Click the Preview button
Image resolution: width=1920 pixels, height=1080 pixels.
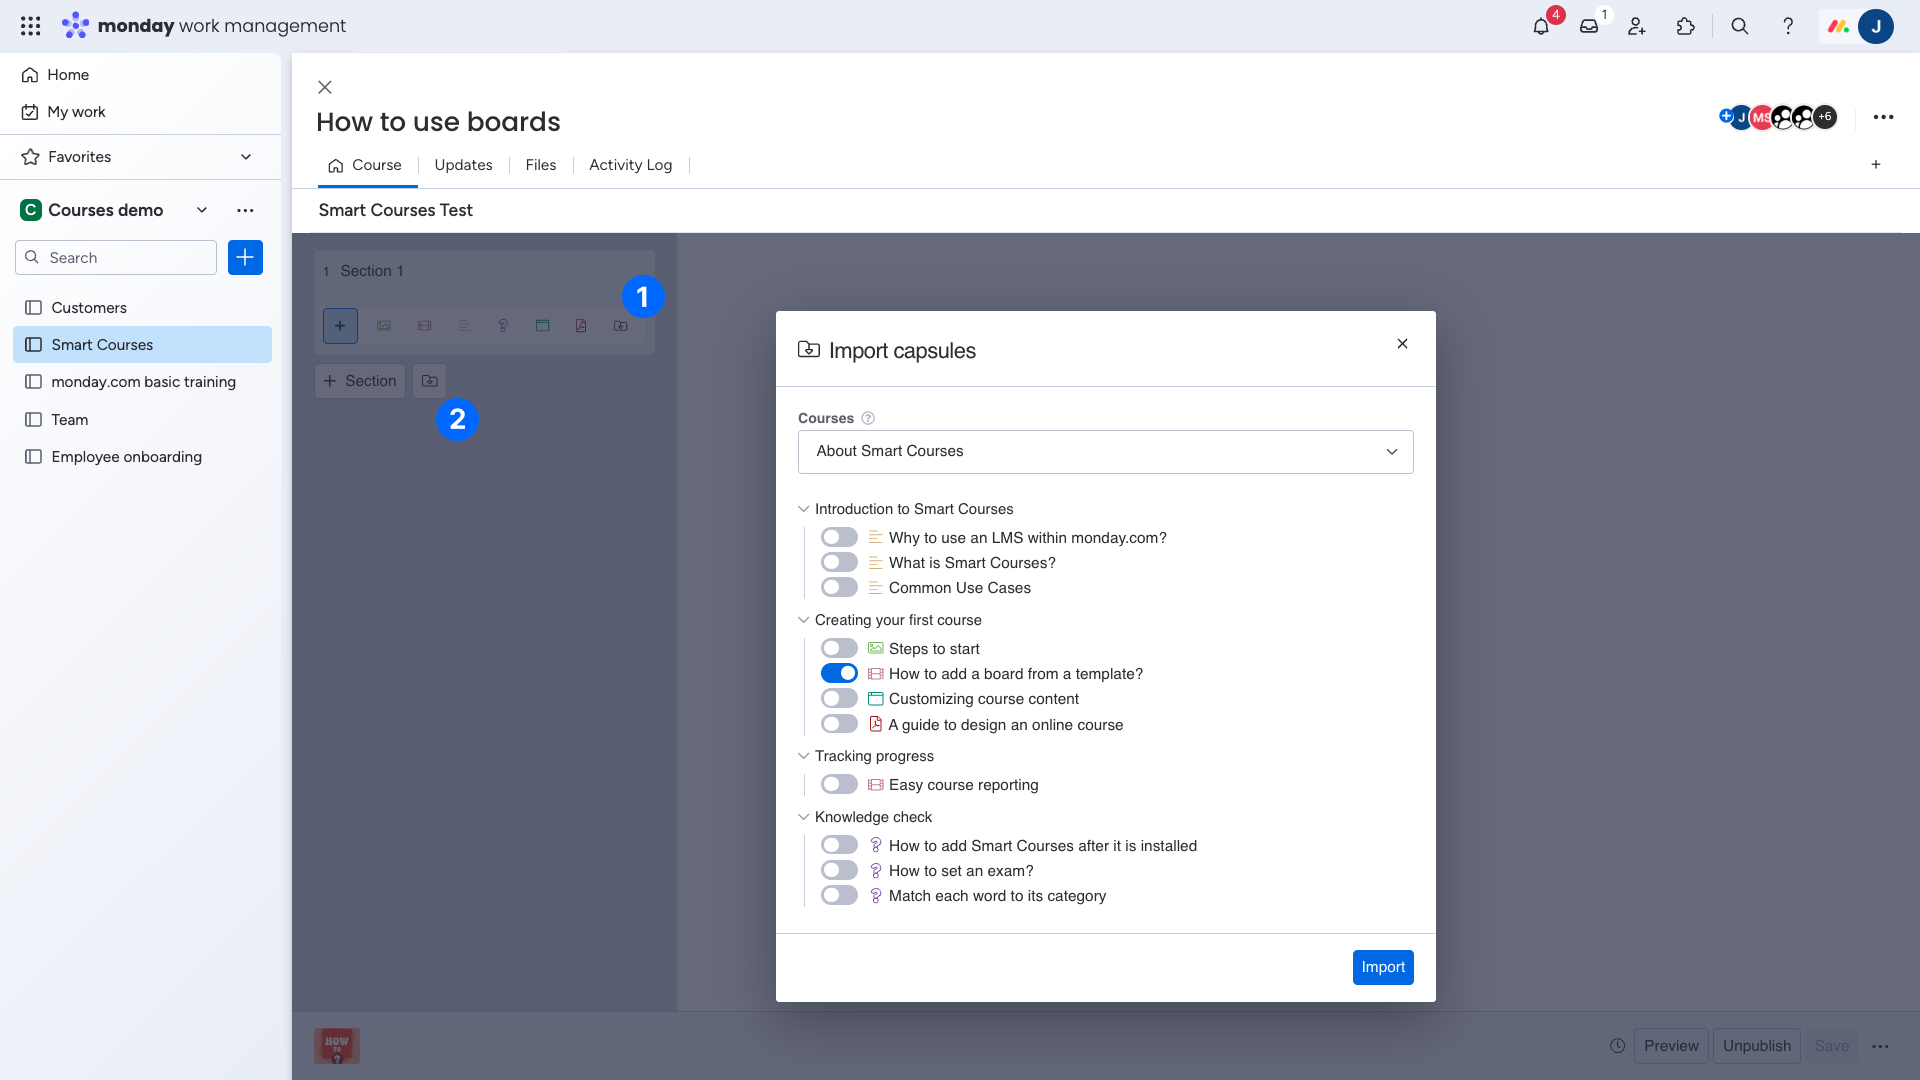point(1671,1046)
